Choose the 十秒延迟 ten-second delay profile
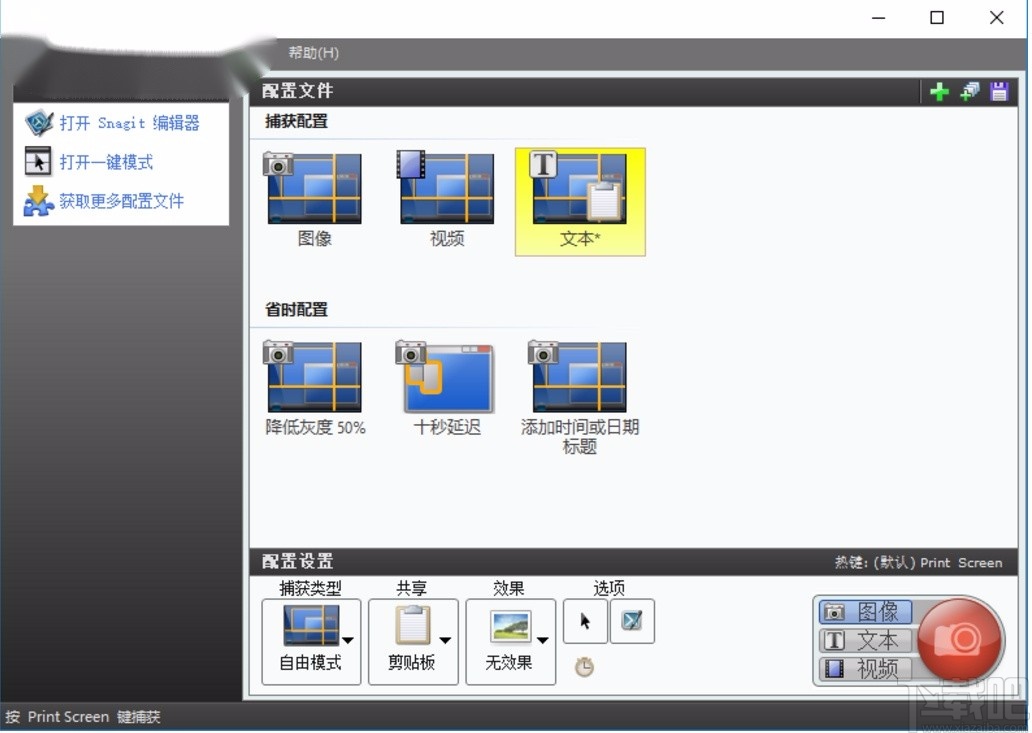 point(447,389)
